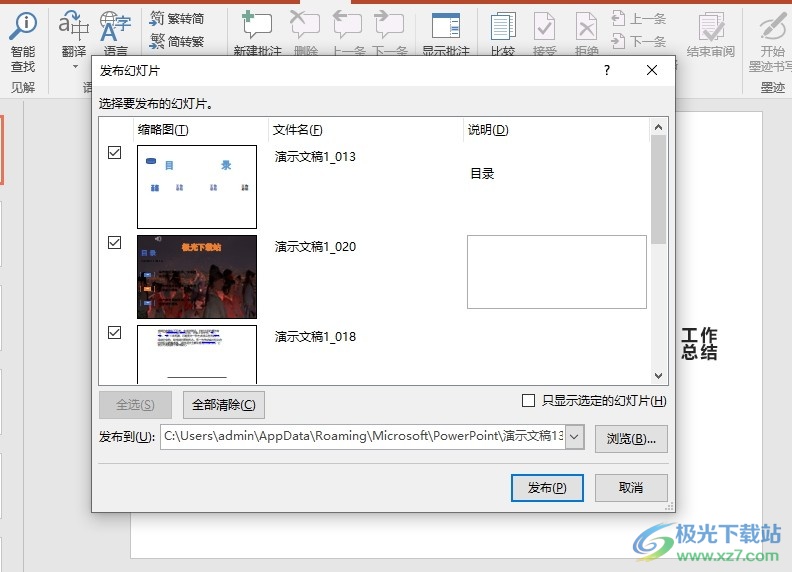Screen dimensions: 792x572
Task: Click the Translate (翻译) icon
Action: pos(74,25)
